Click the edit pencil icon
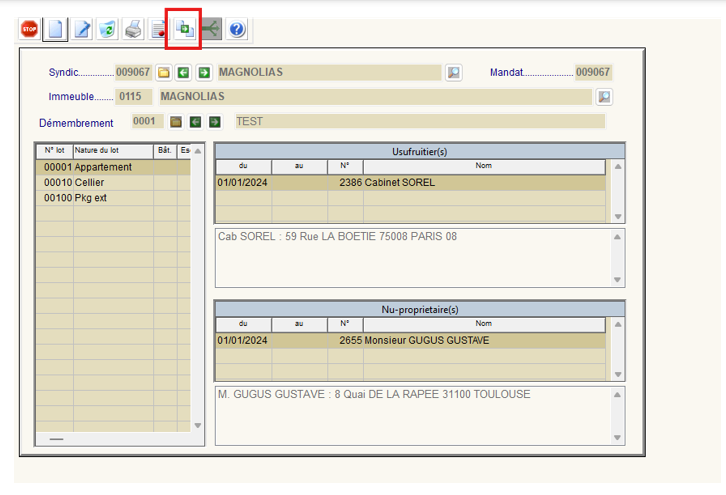The height and width of the screenshot is (495, 726). coord(82,29)
